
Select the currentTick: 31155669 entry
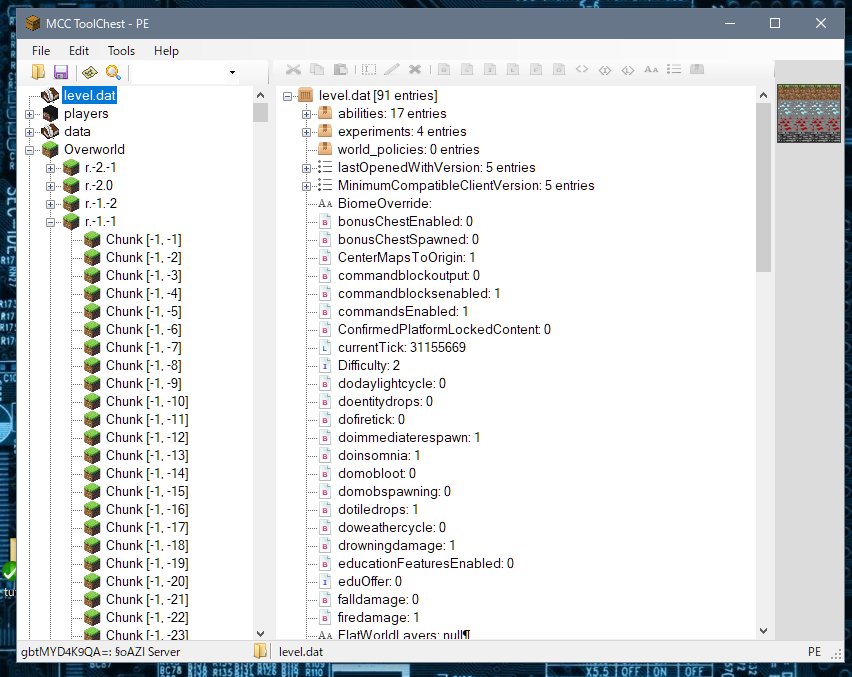[x=402, y=347]
